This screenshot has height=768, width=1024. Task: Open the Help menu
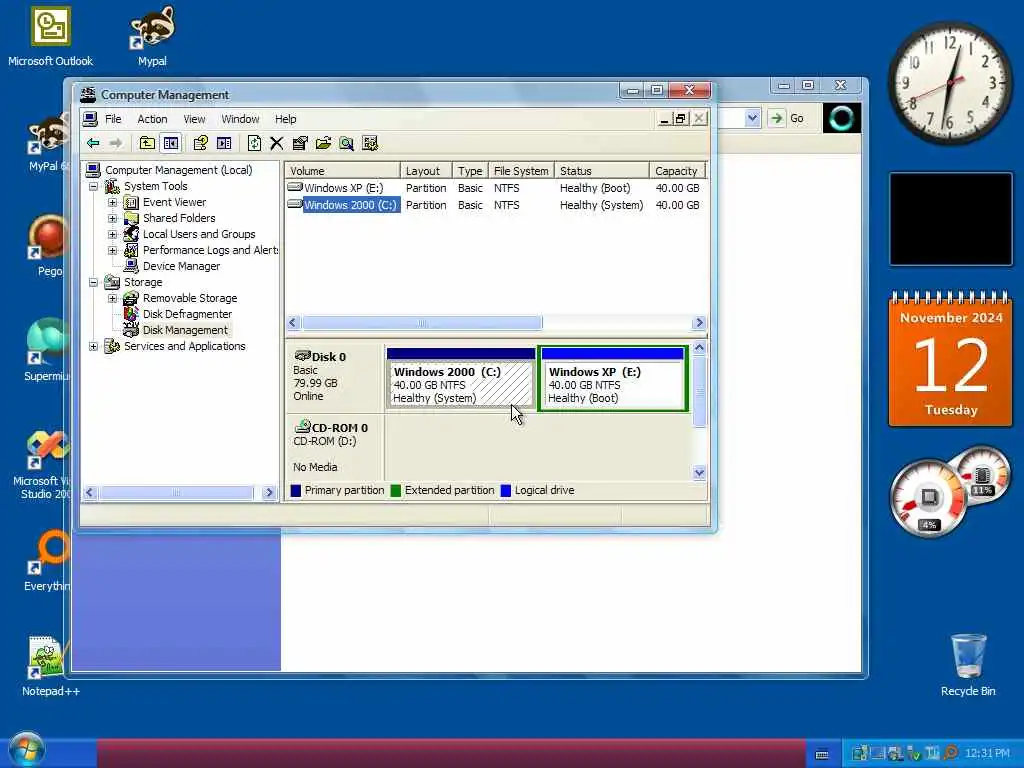pos(285,119)
